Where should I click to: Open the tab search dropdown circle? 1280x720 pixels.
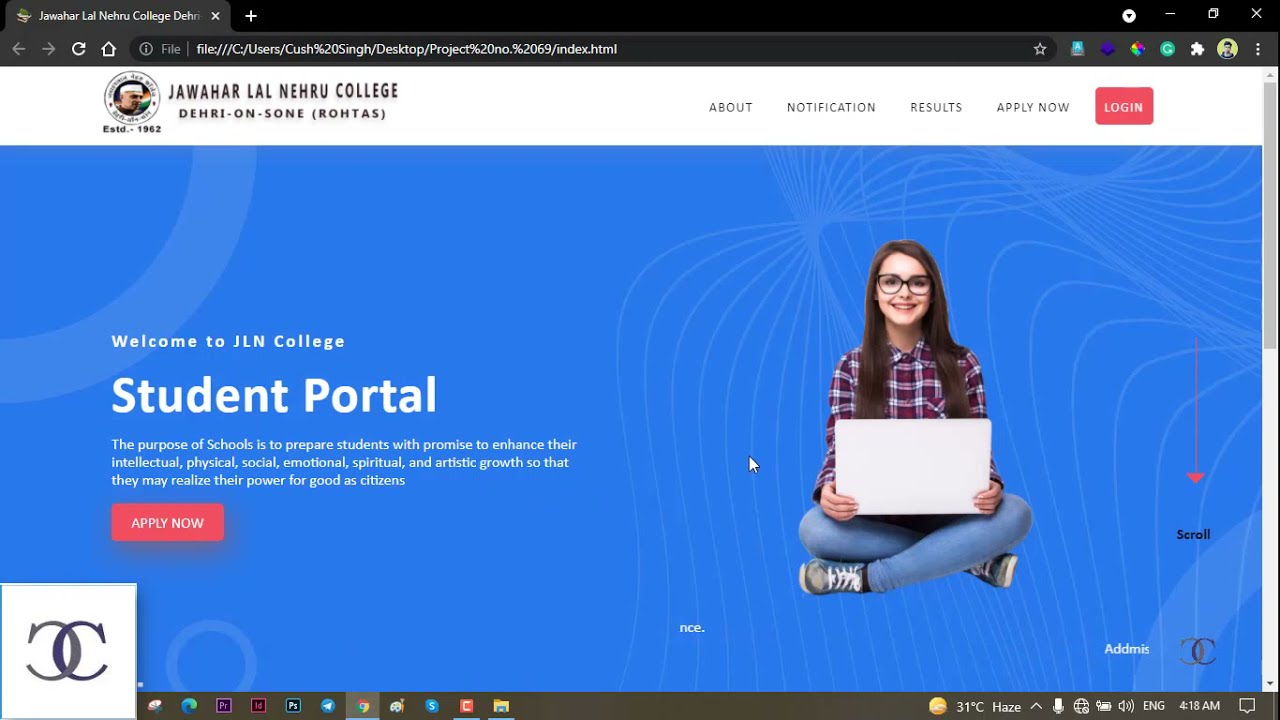pyautogui.click(x=1129, y=16)
